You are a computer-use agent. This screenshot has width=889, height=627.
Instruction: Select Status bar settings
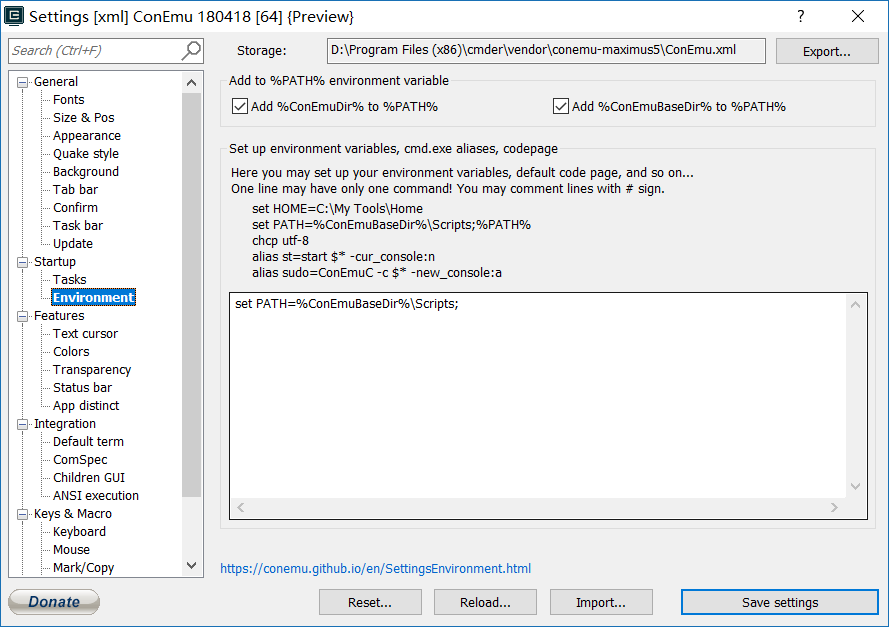[x=82, y=388]
